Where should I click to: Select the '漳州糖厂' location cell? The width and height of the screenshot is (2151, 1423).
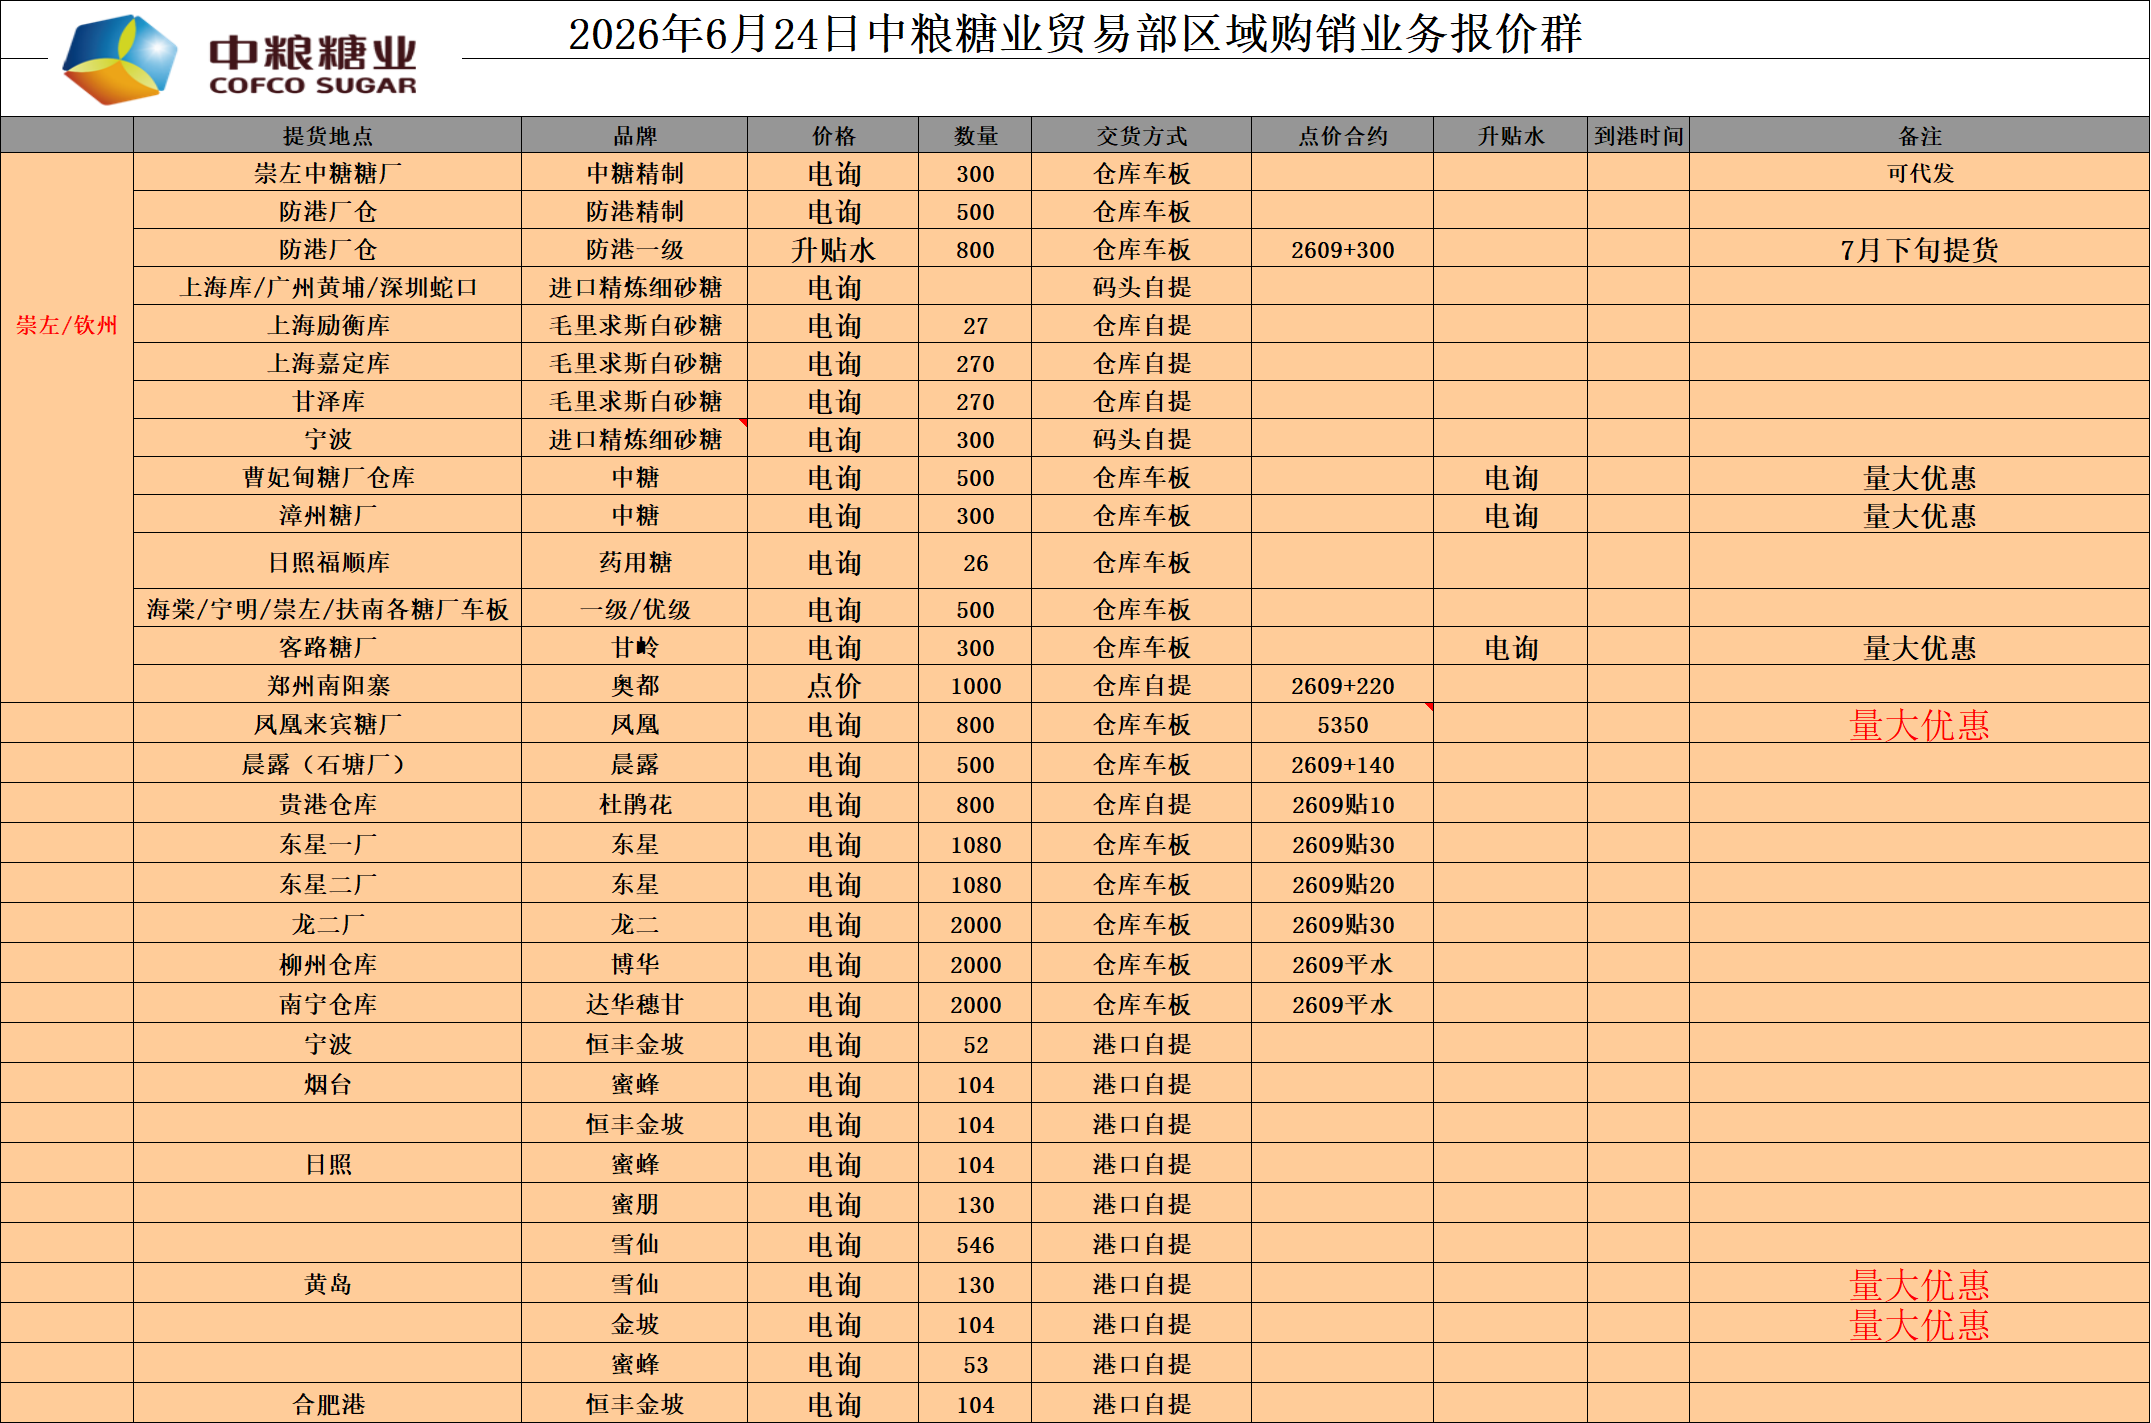(327, 515)
